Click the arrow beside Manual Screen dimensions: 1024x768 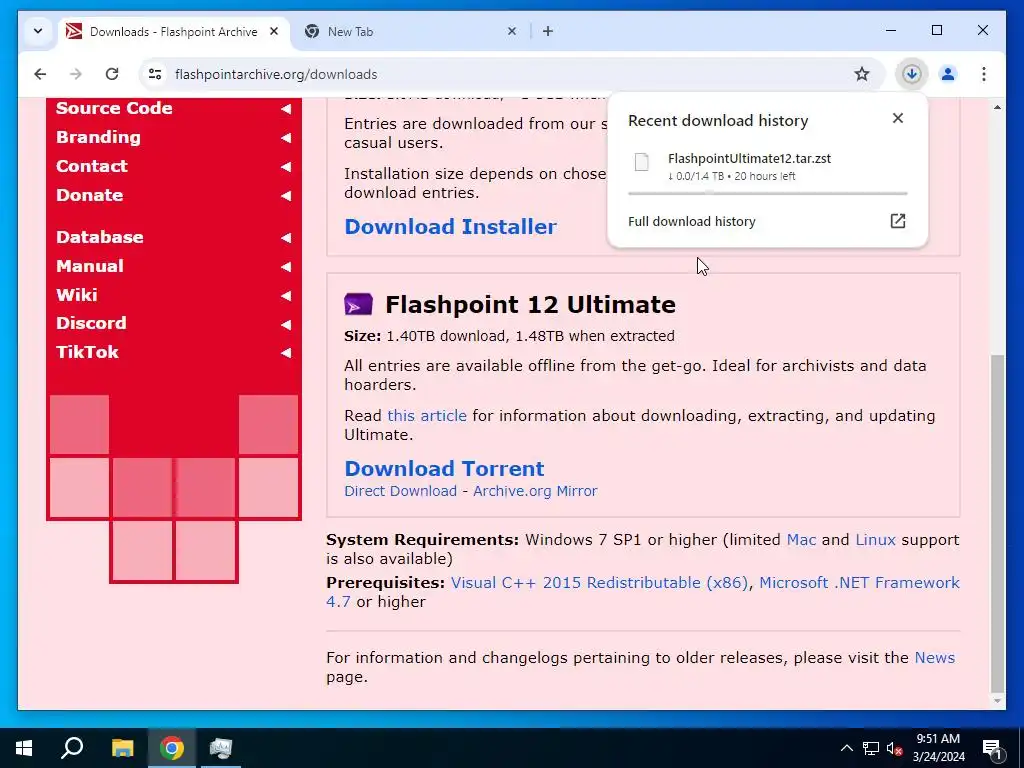286,266
